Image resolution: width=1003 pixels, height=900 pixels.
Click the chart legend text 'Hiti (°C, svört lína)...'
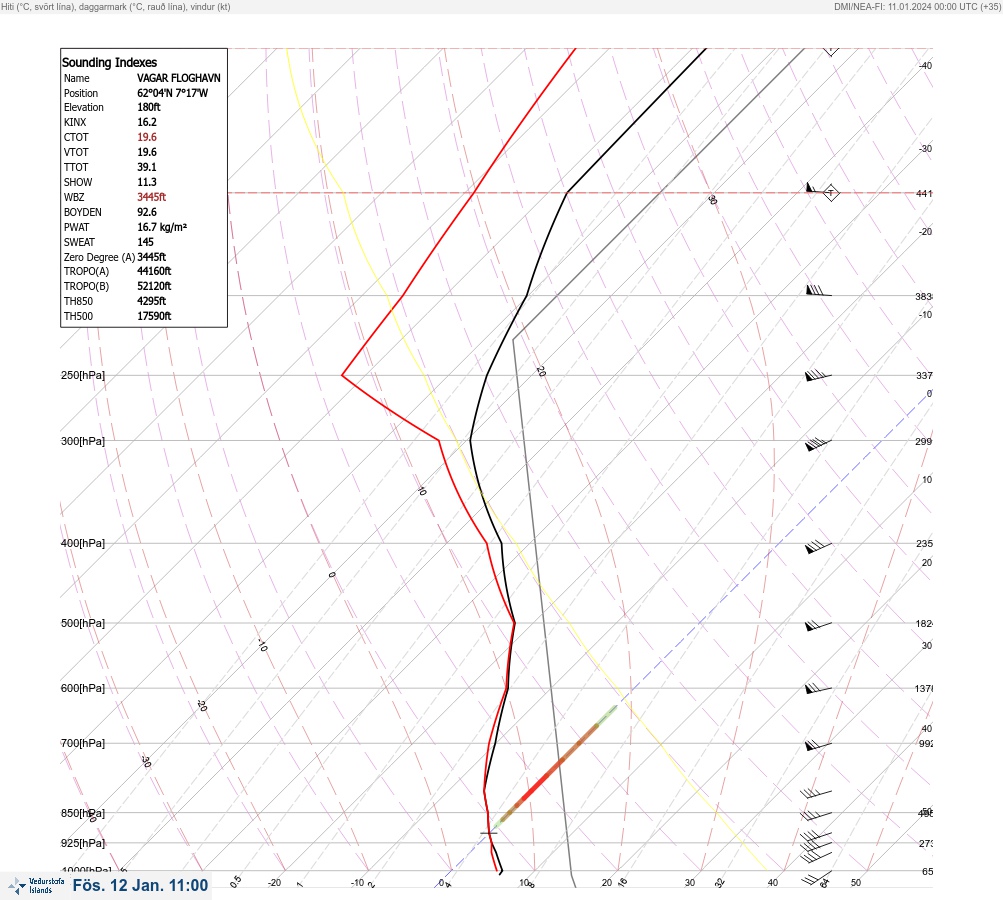[116, 7]
